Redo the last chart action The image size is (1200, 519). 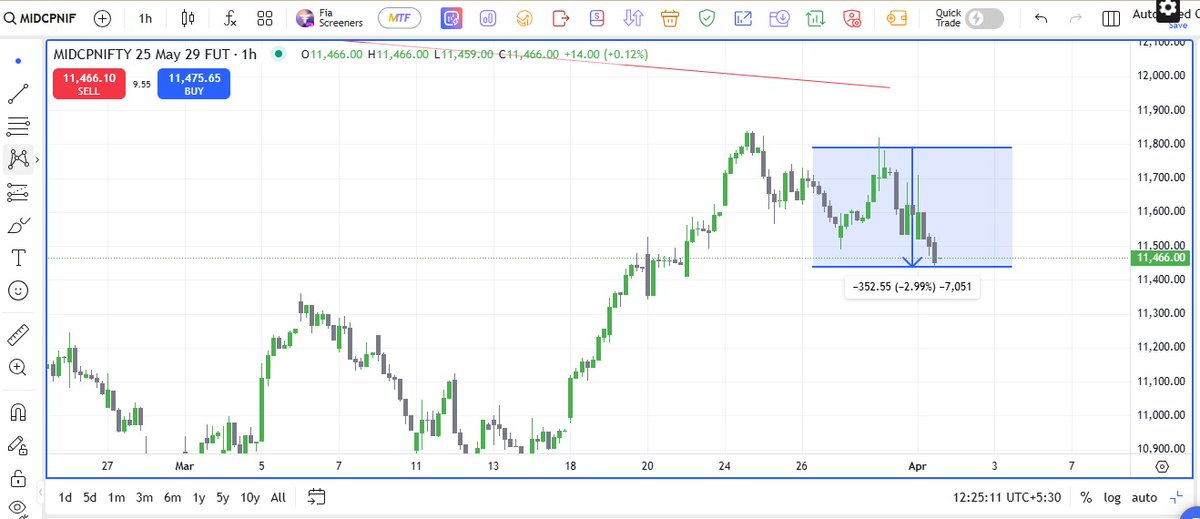pos(1076,18)
